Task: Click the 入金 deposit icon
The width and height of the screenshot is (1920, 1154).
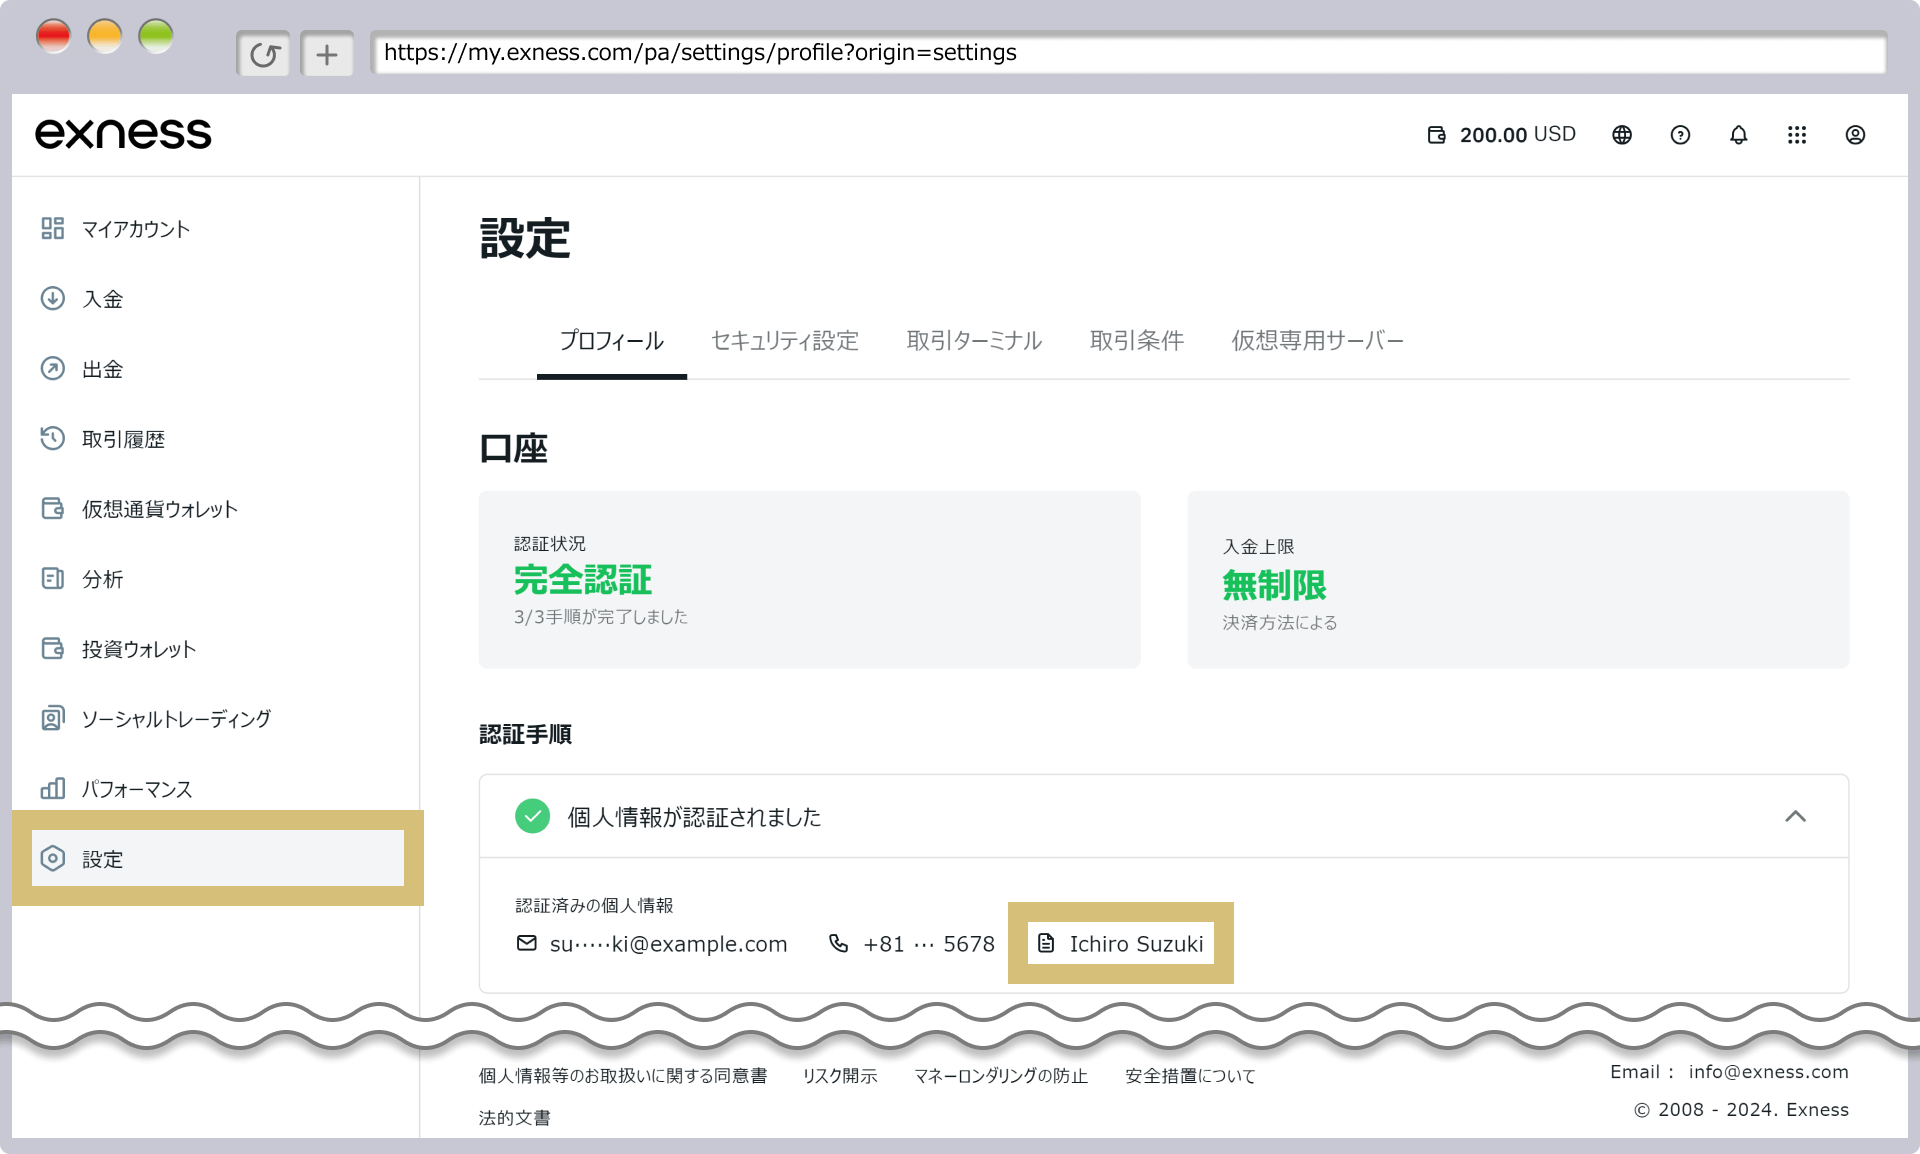Action: [53, 299]
